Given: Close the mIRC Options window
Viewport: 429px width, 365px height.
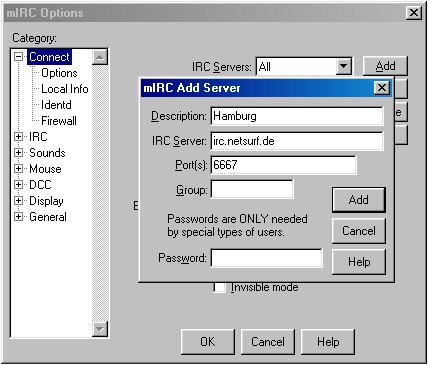Looking at the screenshot, I should click(x=414, y=13).
